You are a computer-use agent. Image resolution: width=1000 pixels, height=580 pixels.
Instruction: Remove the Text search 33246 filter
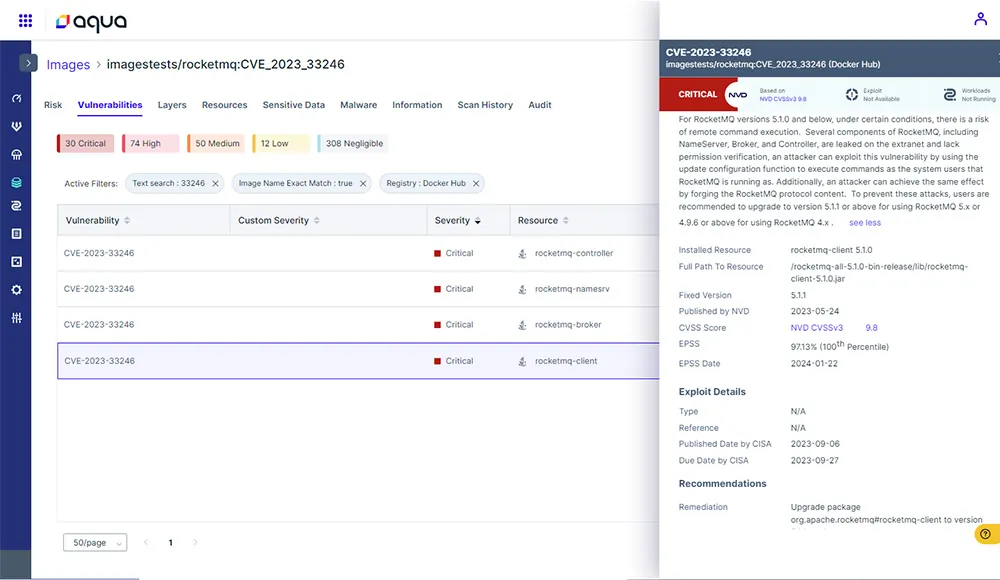[216, 184]
